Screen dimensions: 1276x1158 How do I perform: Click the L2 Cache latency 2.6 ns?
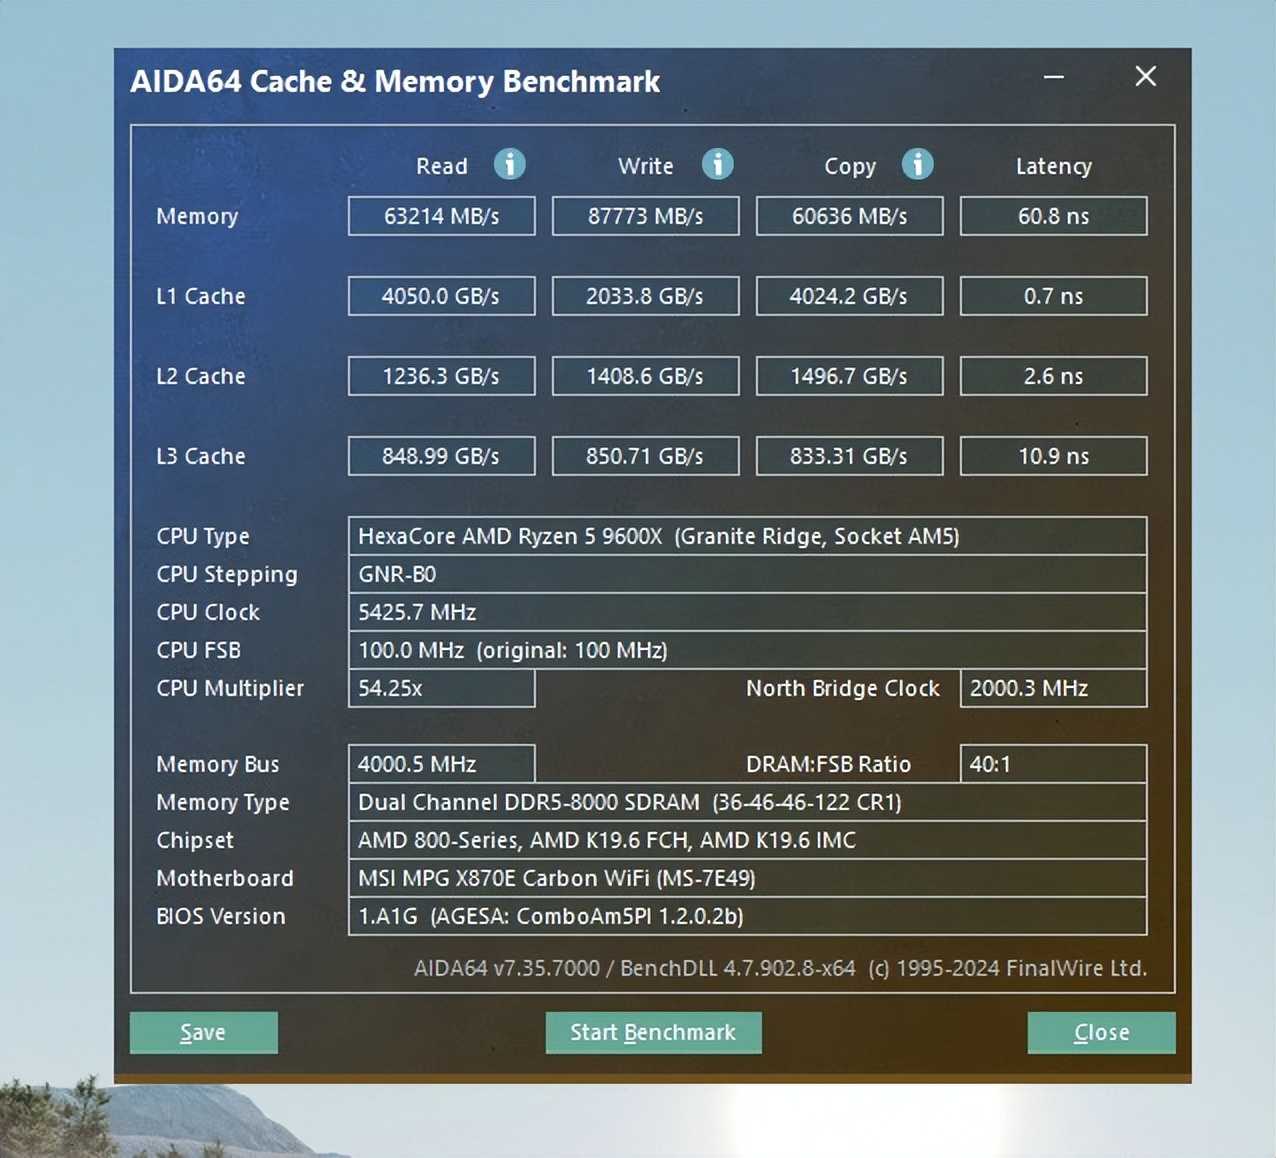[1054, 376]
